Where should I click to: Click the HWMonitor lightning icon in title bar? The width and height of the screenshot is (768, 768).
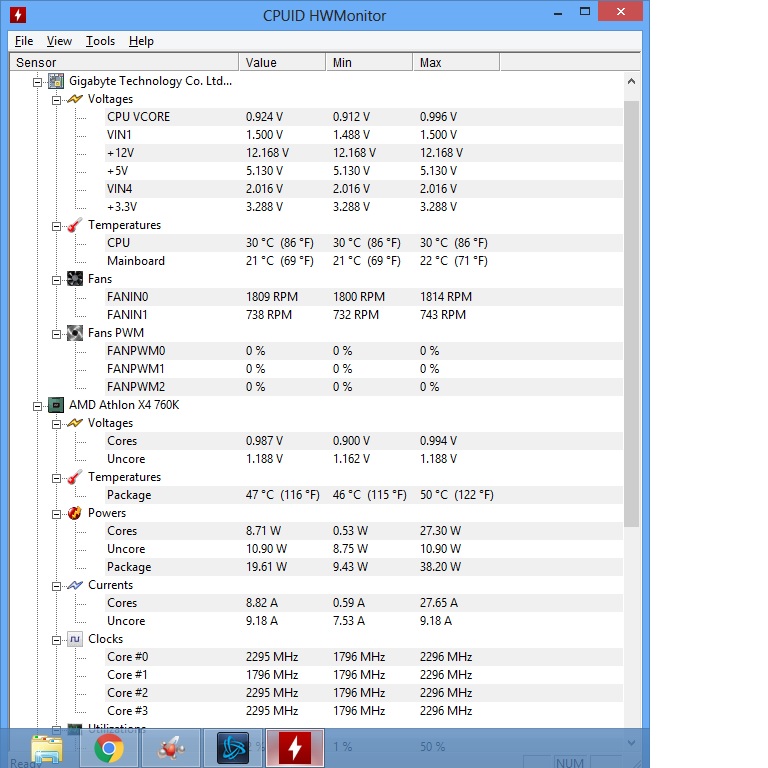pyautogui.click(x=18, y=15)
